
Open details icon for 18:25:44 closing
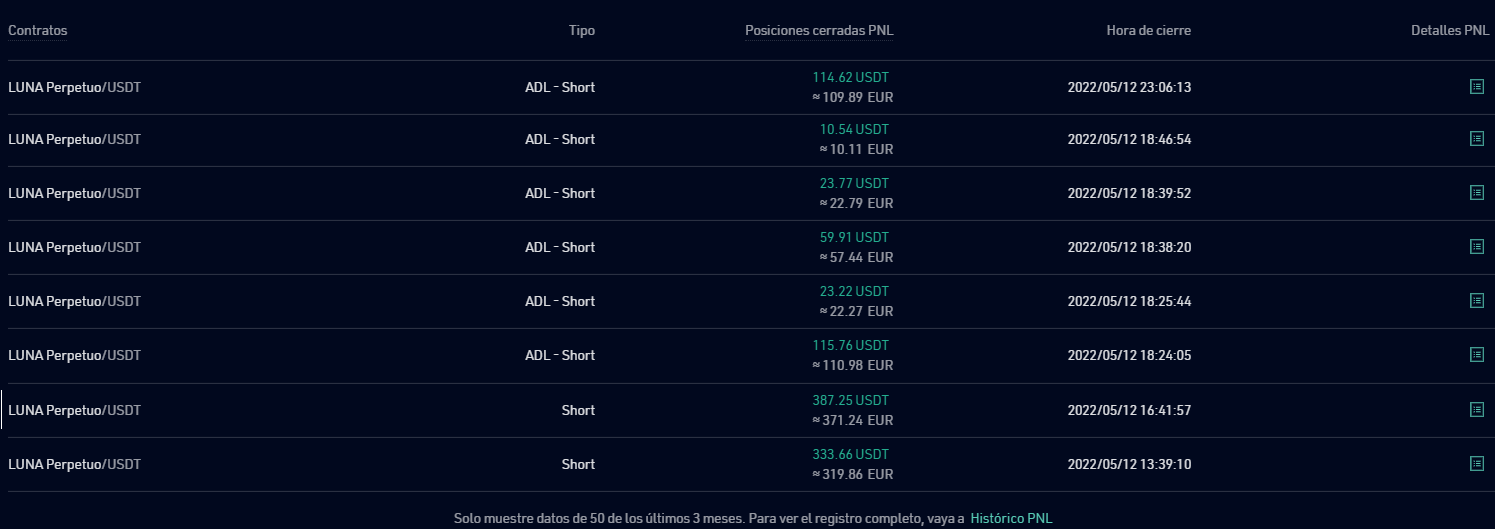click(x=1476, y=301)
